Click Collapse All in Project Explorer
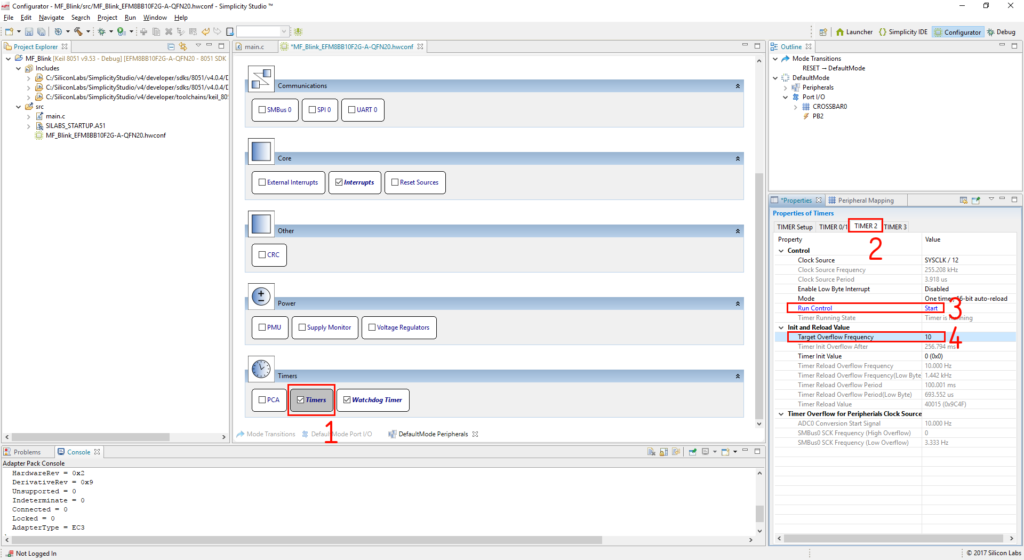Image resolution: width=1024 pixels, height=560 pixels. tap(170, 47)
